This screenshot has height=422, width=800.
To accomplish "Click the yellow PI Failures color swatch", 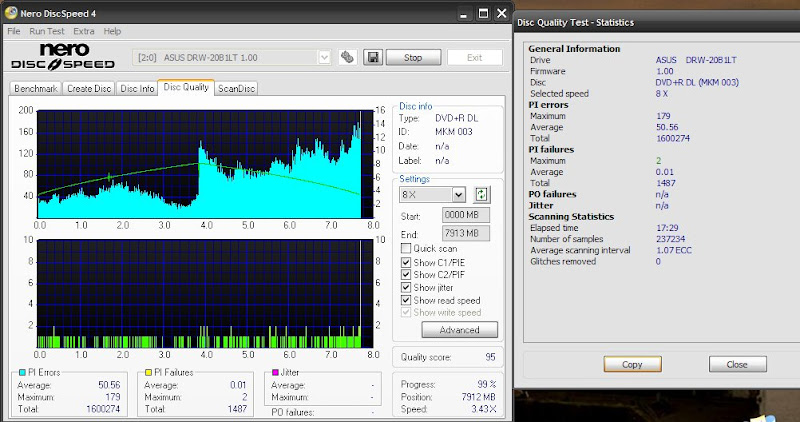I will coord(148,373).
